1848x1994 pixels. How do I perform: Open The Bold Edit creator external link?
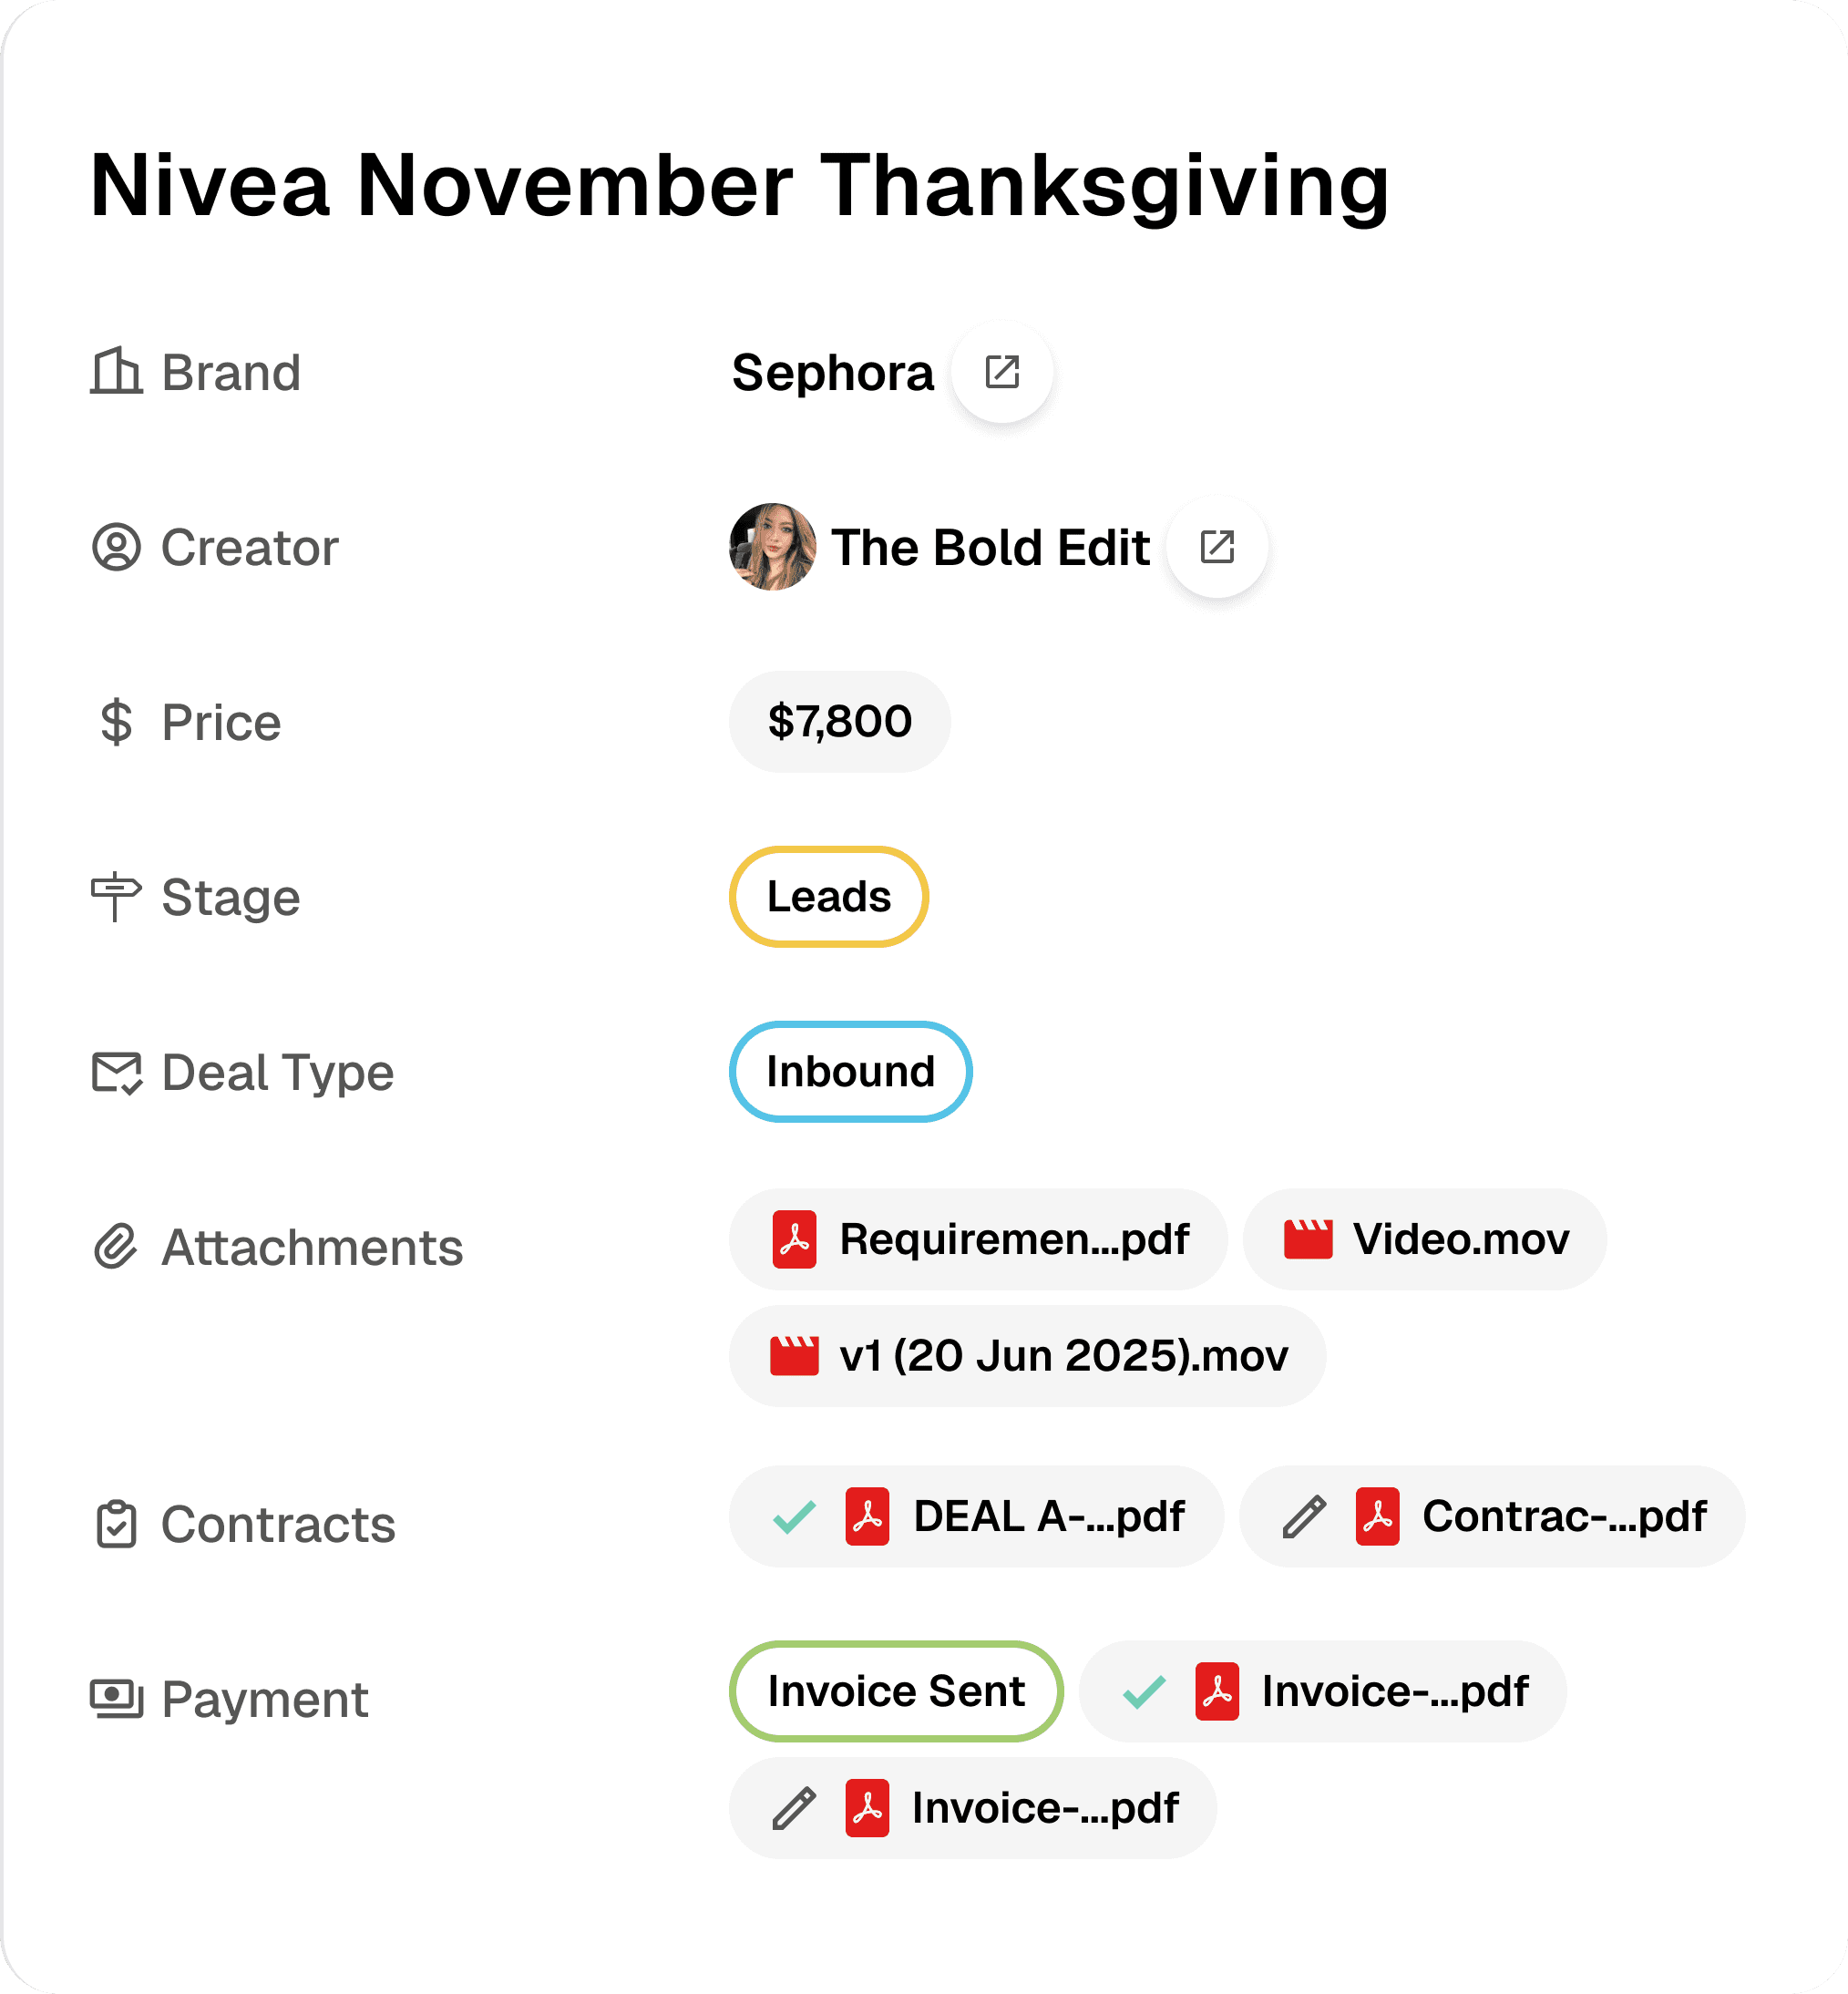tap(1216, 547)
